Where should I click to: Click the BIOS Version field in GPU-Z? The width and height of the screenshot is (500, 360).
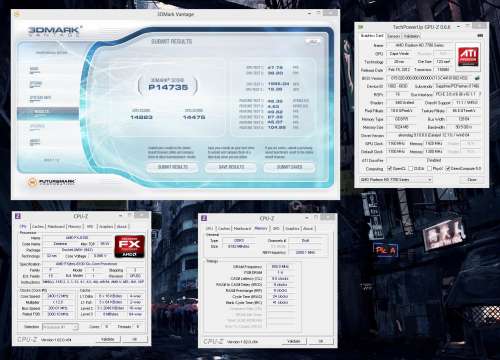coord(430,78)
